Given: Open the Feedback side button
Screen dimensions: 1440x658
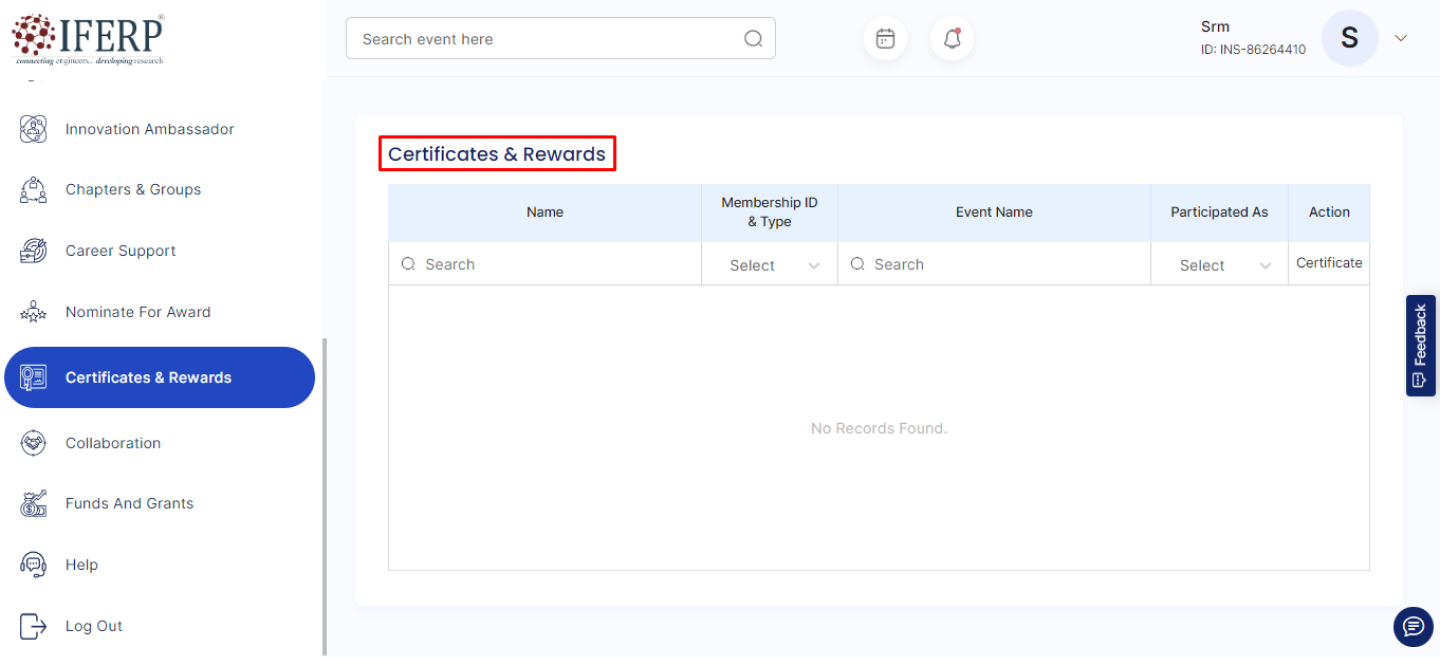Looking at the screenshot, I should click(1420, 345).
